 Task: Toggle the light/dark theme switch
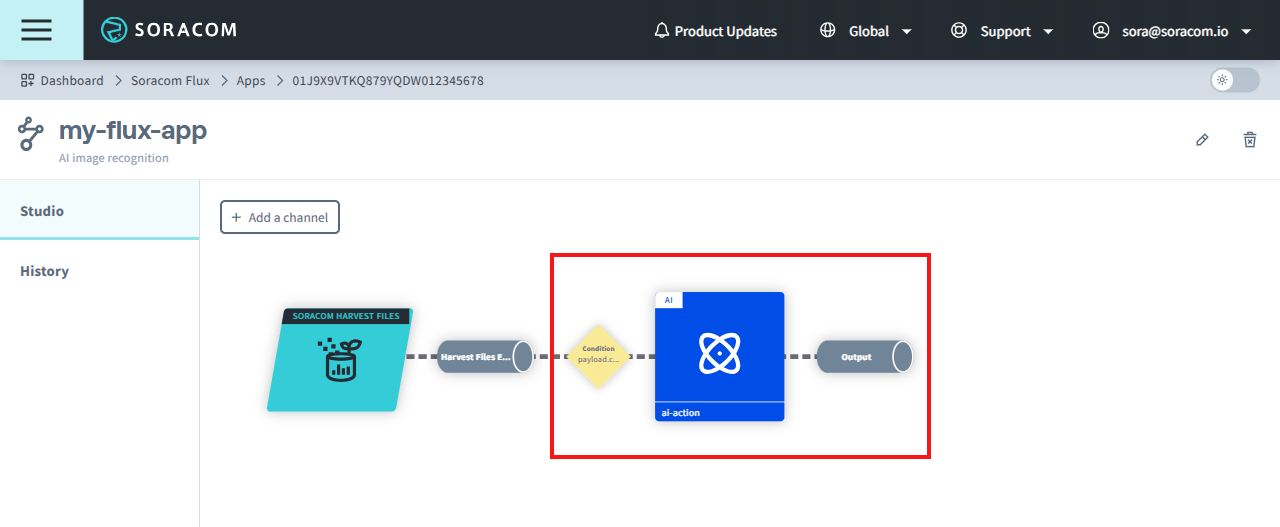tap(1235, 81)
